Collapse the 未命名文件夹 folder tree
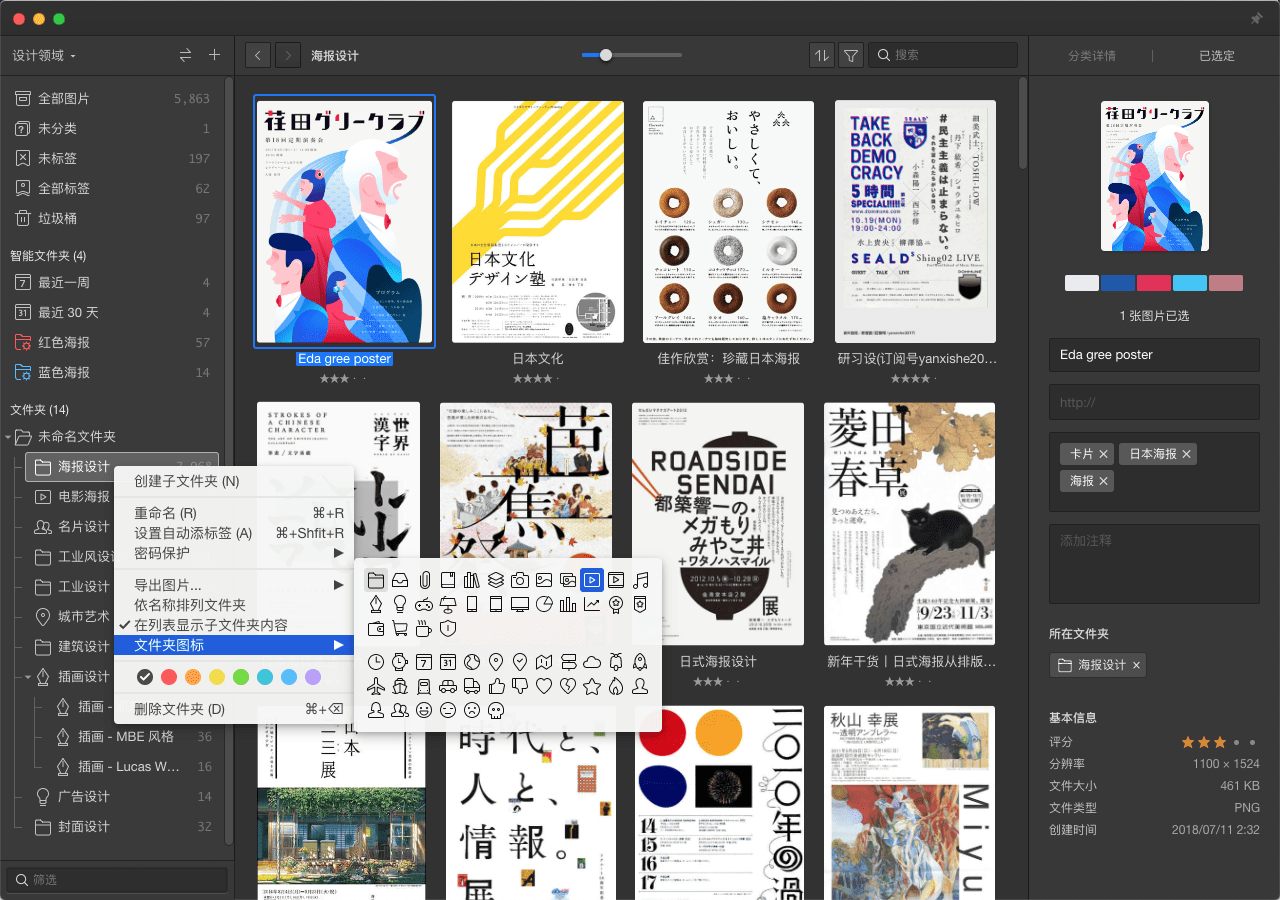1280x900 pixels. coord(9,437)
